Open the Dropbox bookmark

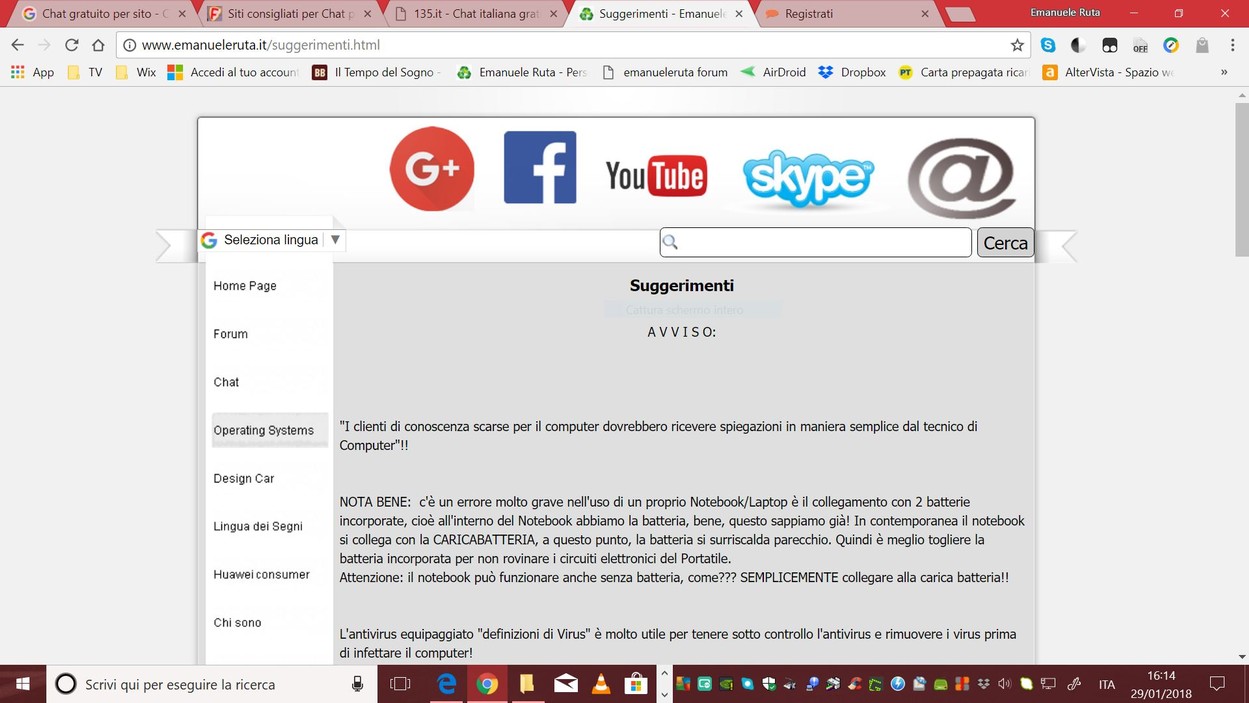click(x=852, y=72)
